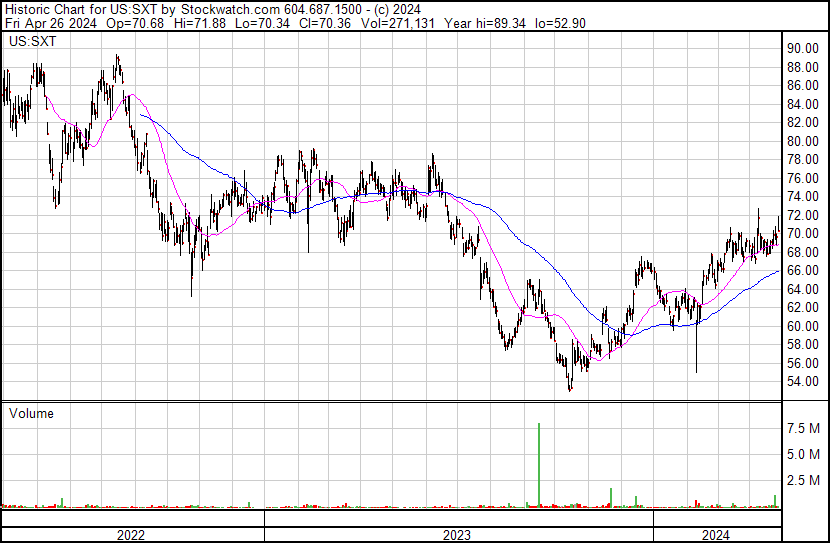Screen dimensions: 830x543
Task: Click the 58.00 price axis label
Action: click(802, 345)
